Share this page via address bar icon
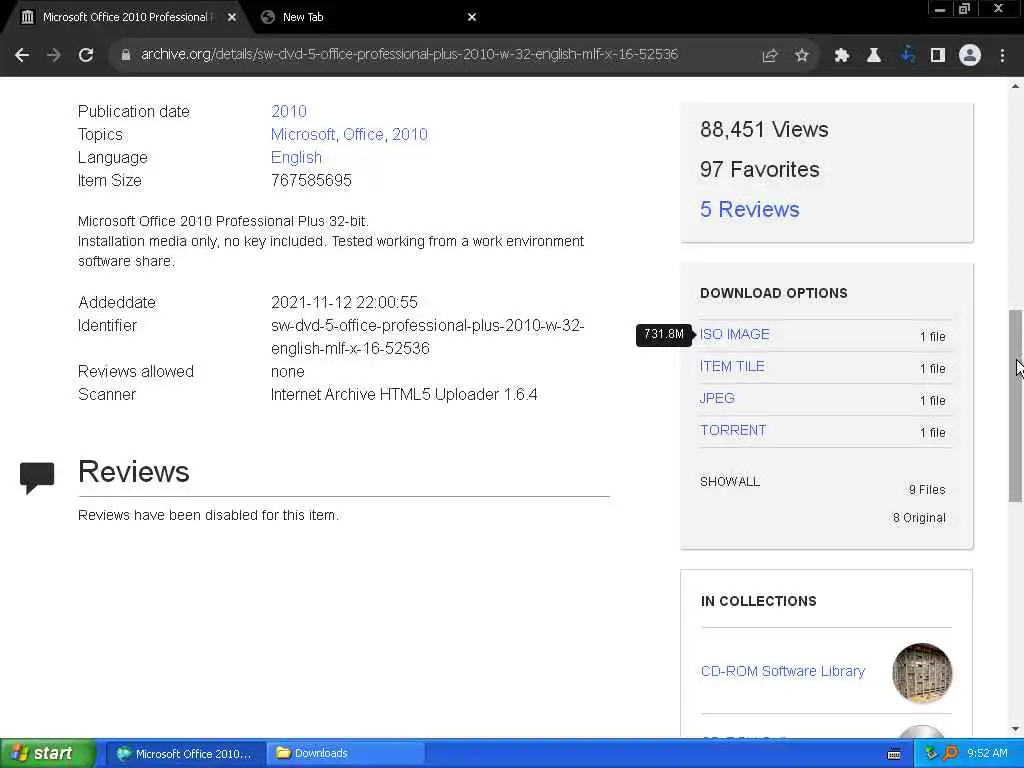 [769, 56]
